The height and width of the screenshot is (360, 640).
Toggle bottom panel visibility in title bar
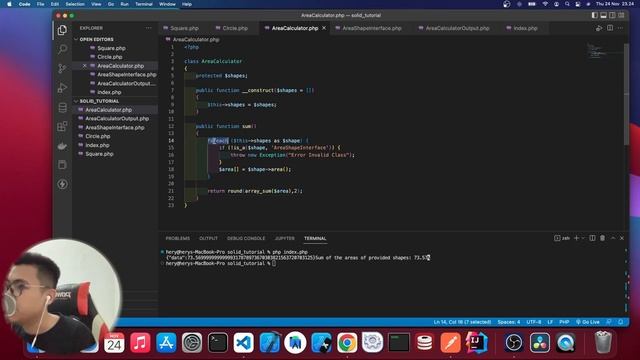click(603, 15)
